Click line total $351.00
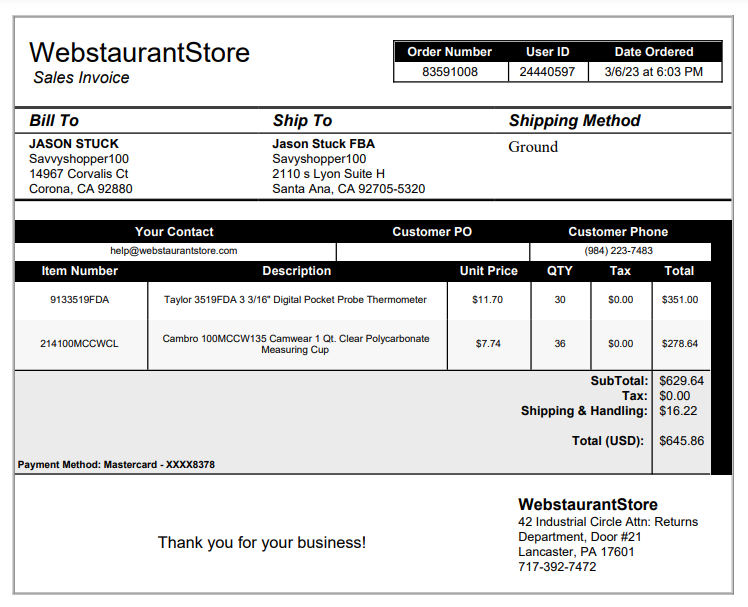Image resolution: width=748 pixels, height=607 pixels. pos(680,300)
